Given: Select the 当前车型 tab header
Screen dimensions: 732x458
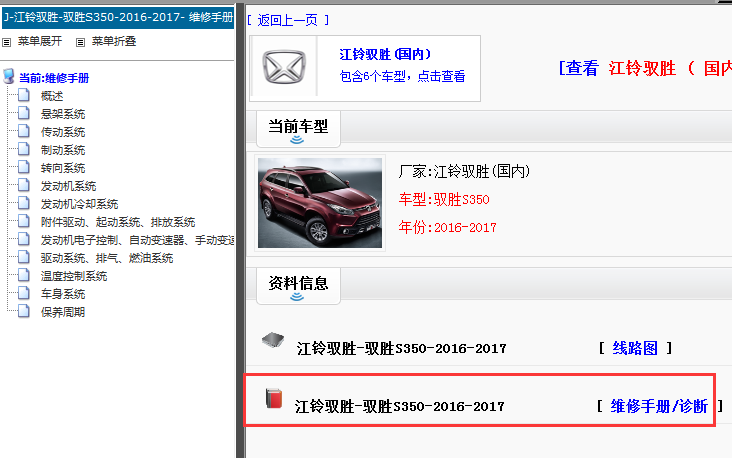Looking at the screenshot, I should coord(298,129).
